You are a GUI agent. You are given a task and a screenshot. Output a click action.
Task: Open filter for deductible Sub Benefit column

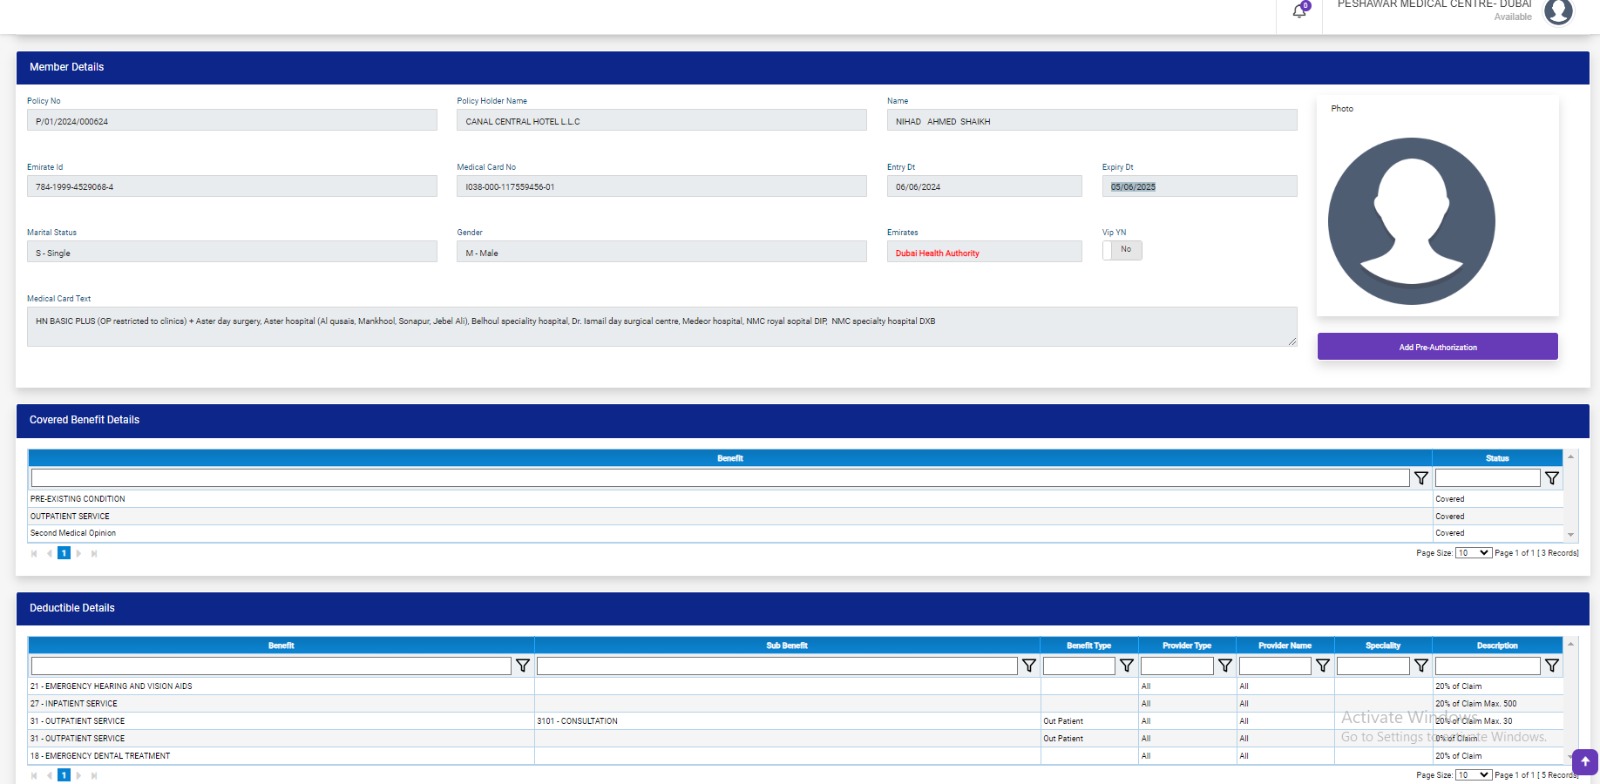pyautogui.click(x=1028, y=666)
